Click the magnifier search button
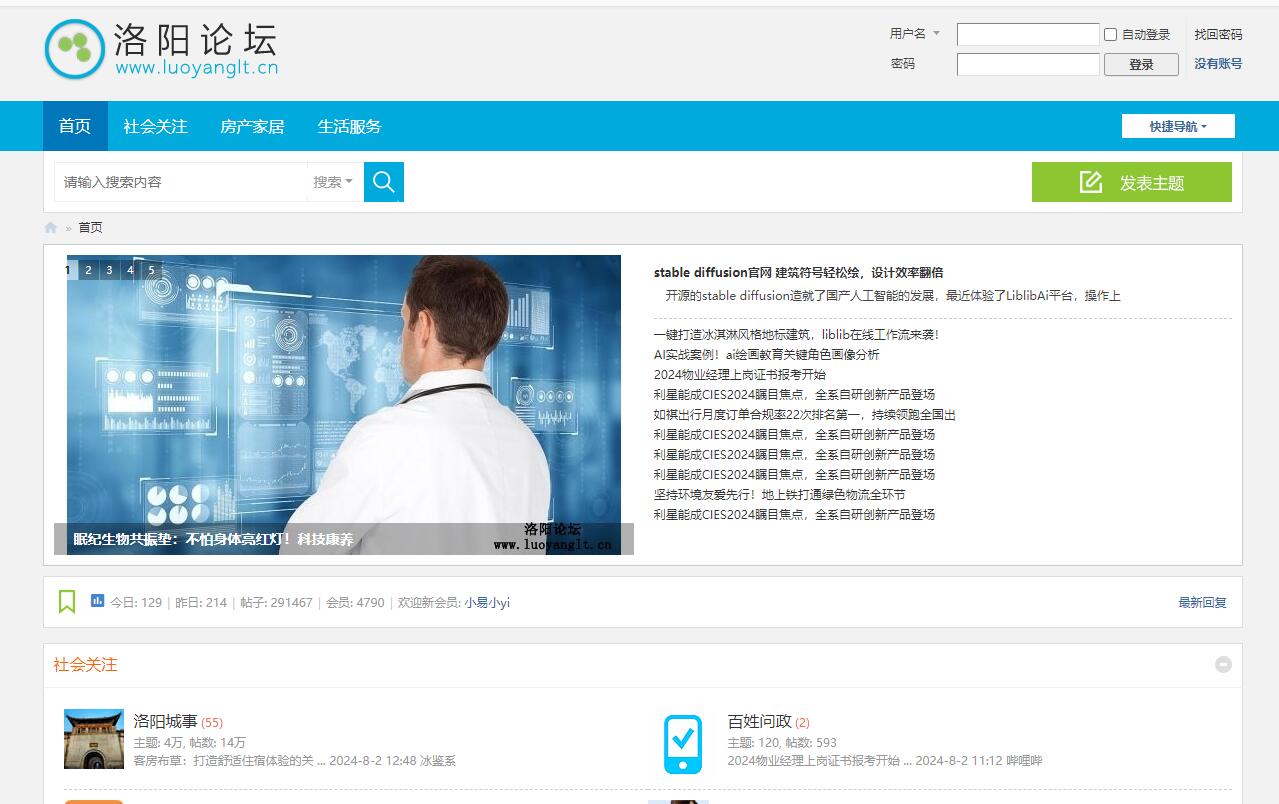1279x804 pixels. pyautogui.click(x=383, y=182)
